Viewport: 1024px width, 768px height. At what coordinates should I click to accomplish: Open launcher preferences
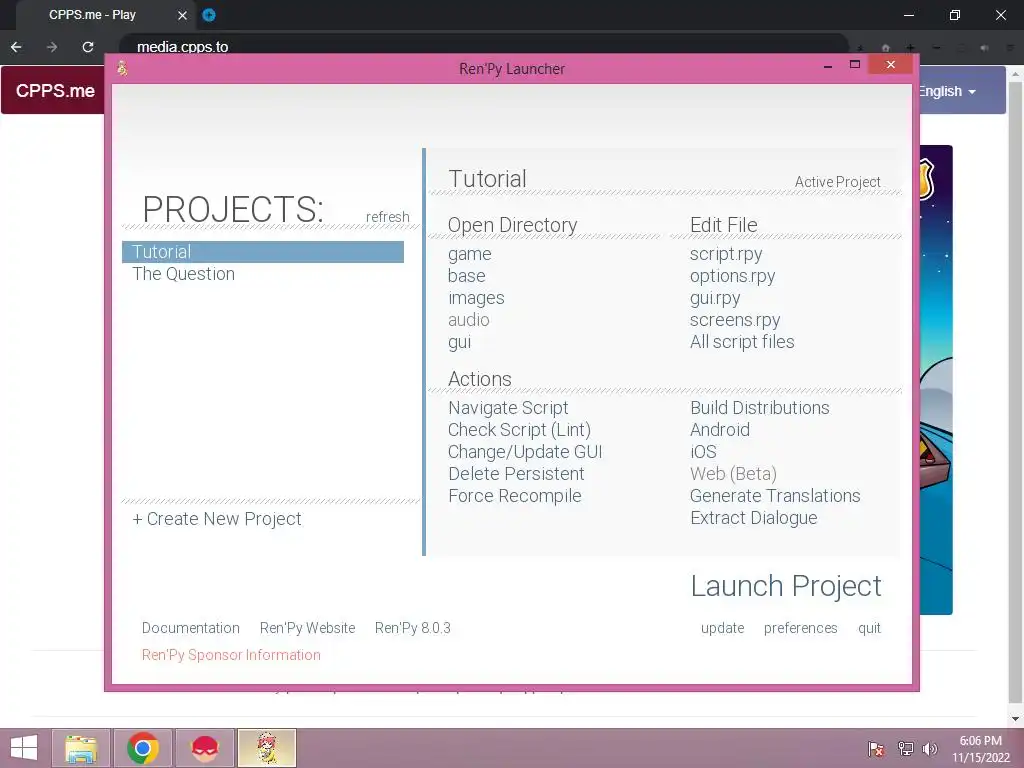point(801,628)
